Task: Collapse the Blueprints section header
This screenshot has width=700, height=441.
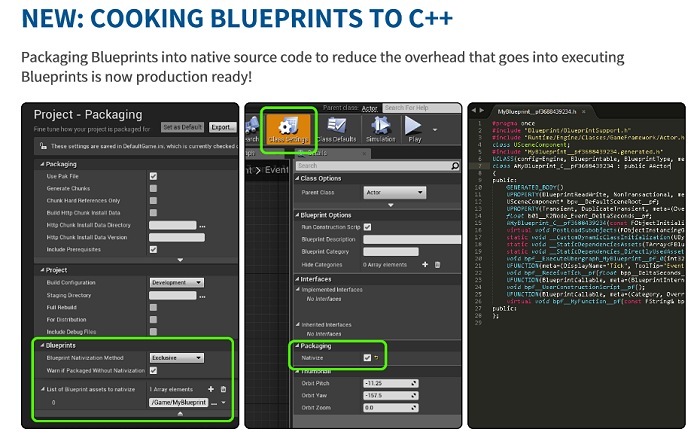Action: [42, 345]
